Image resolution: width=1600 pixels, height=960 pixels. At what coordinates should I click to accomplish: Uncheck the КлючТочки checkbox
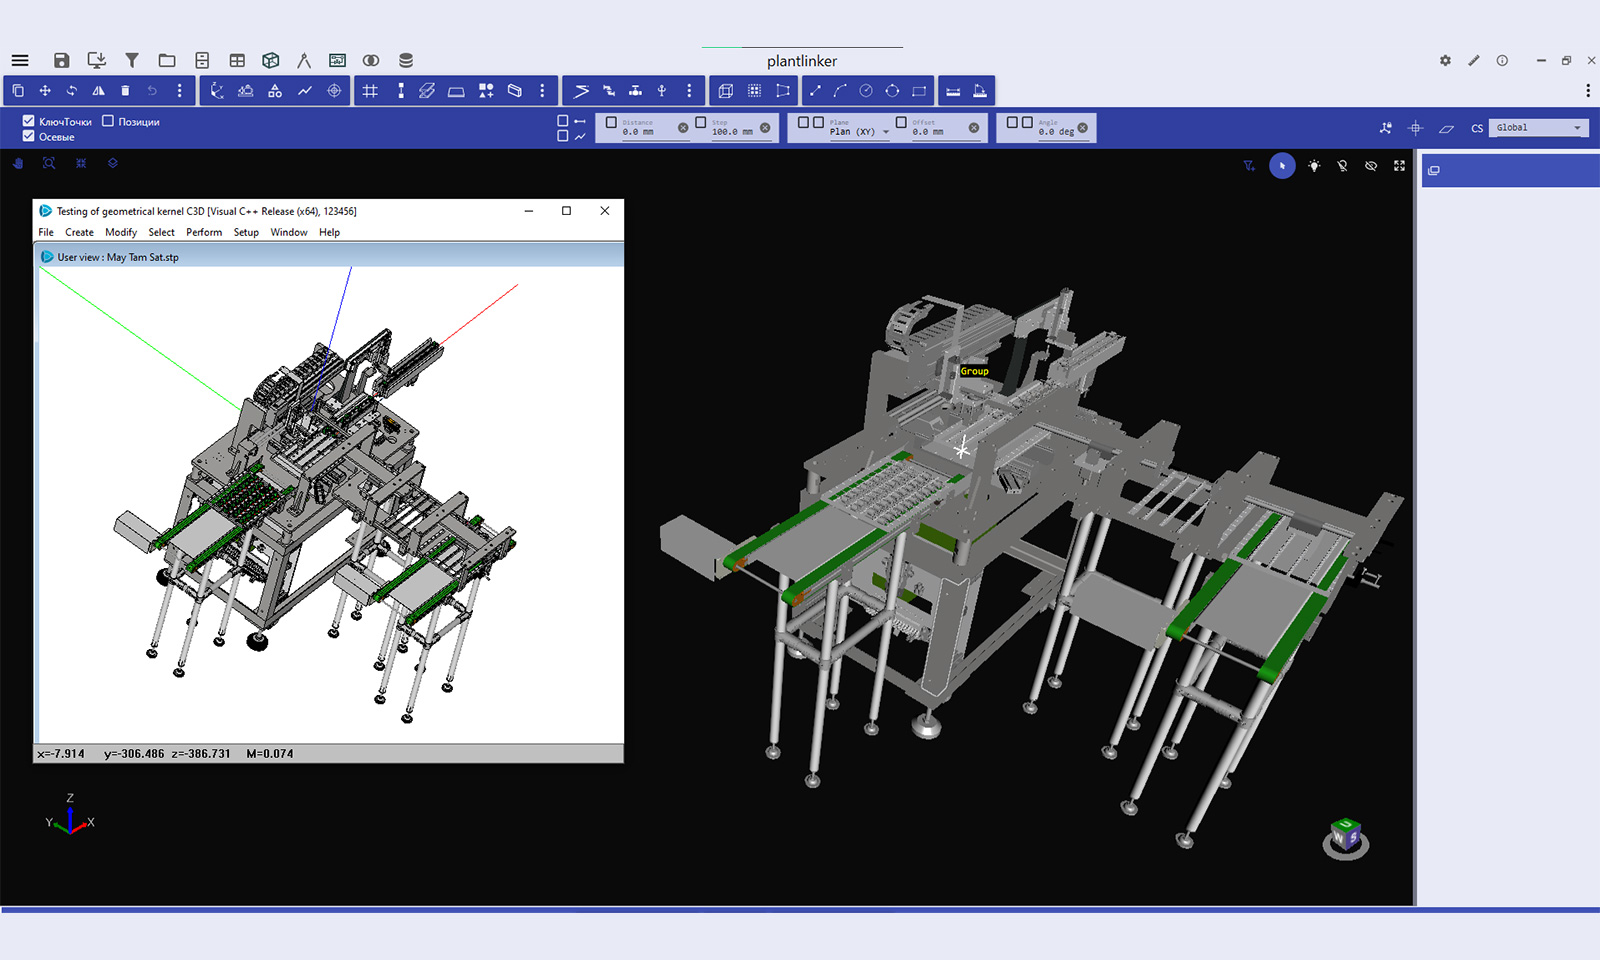tap(28, 121)
